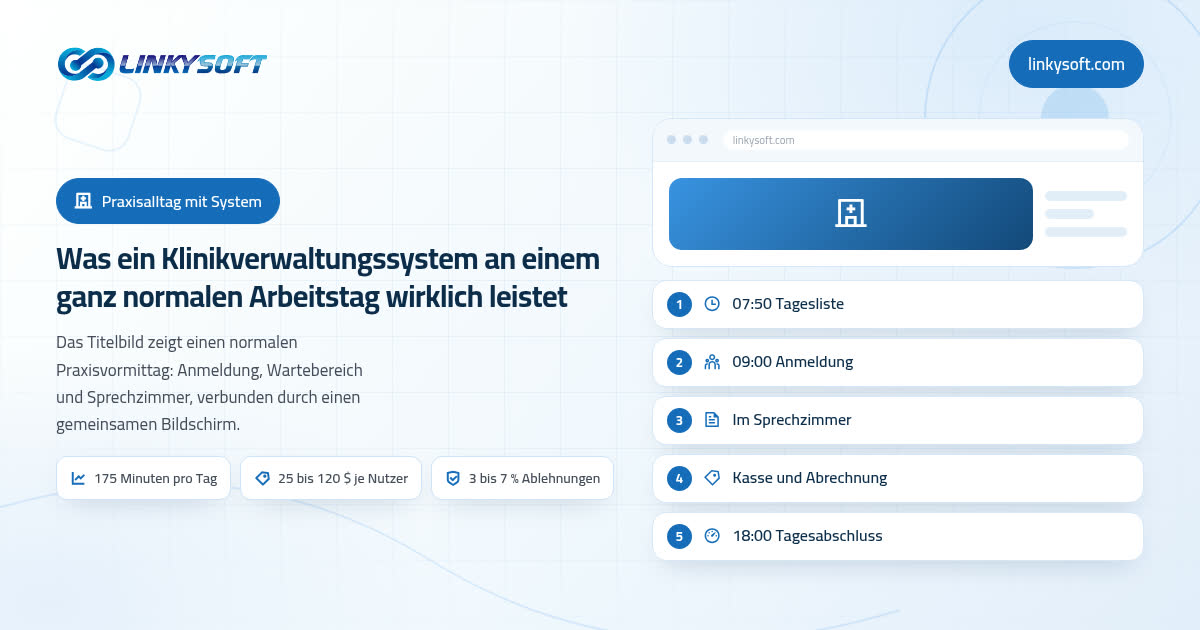This screenshot has height=630, width=1200.
Task: Select step number 3 circle
Action: (x=679, y=420)
